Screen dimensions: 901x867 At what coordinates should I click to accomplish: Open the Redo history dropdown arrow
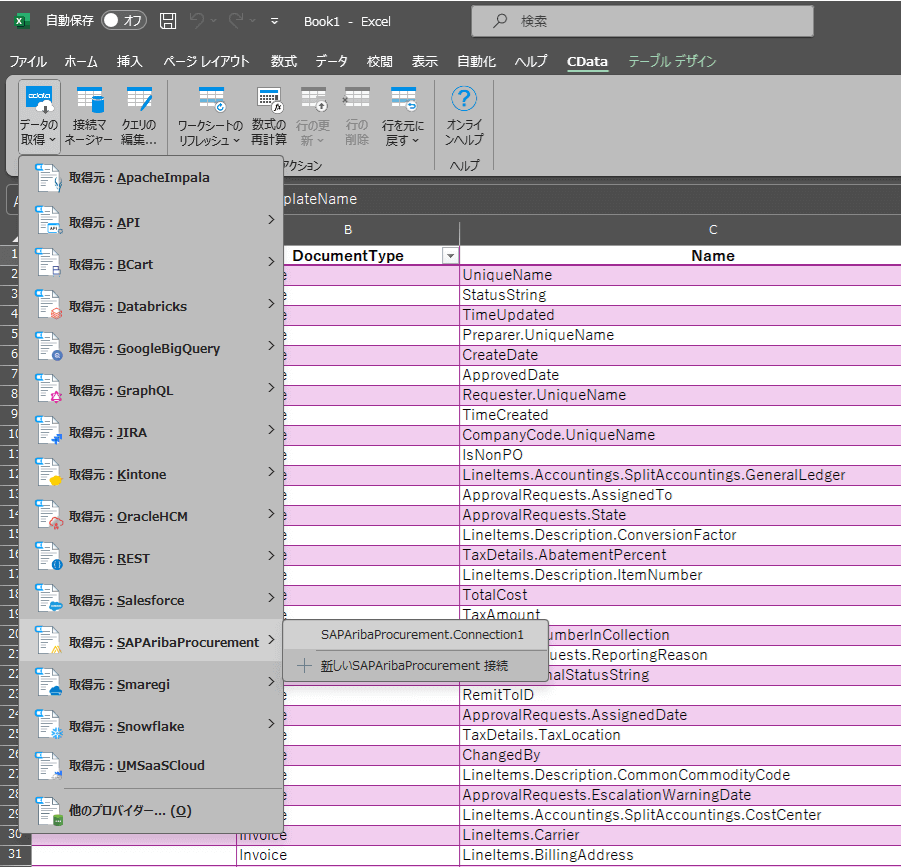252,21
